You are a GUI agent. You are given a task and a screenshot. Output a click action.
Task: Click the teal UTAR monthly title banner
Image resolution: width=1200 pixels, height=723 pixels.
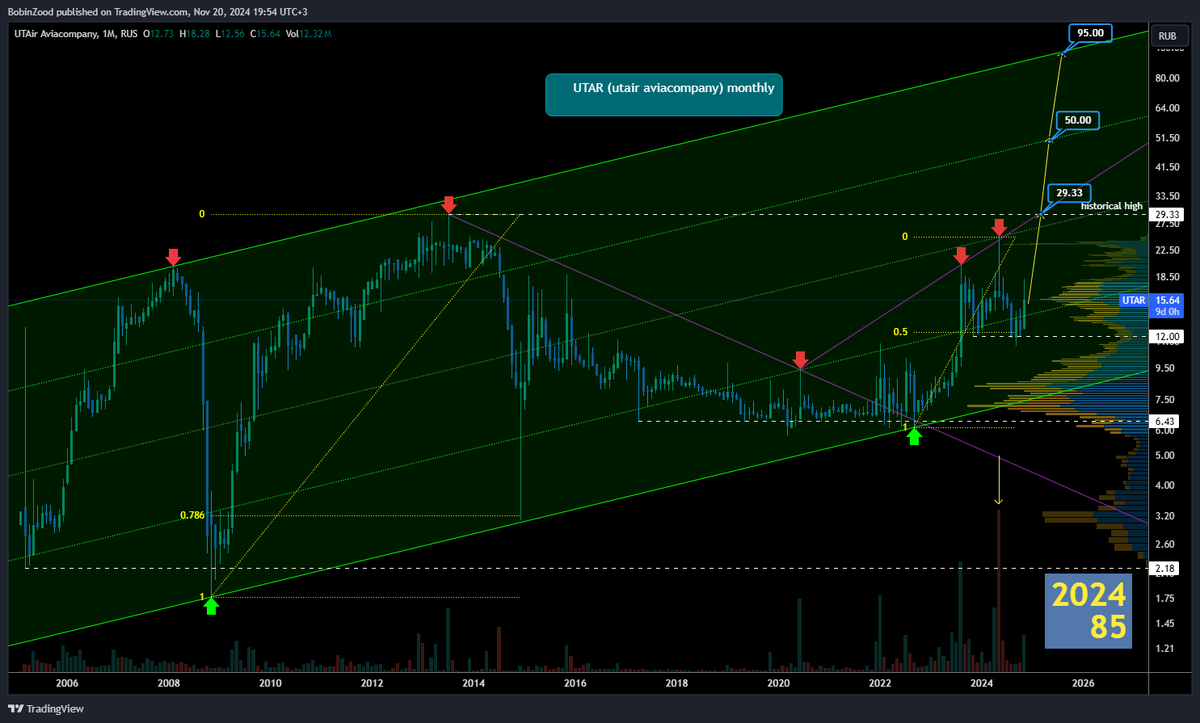[663, 94]
